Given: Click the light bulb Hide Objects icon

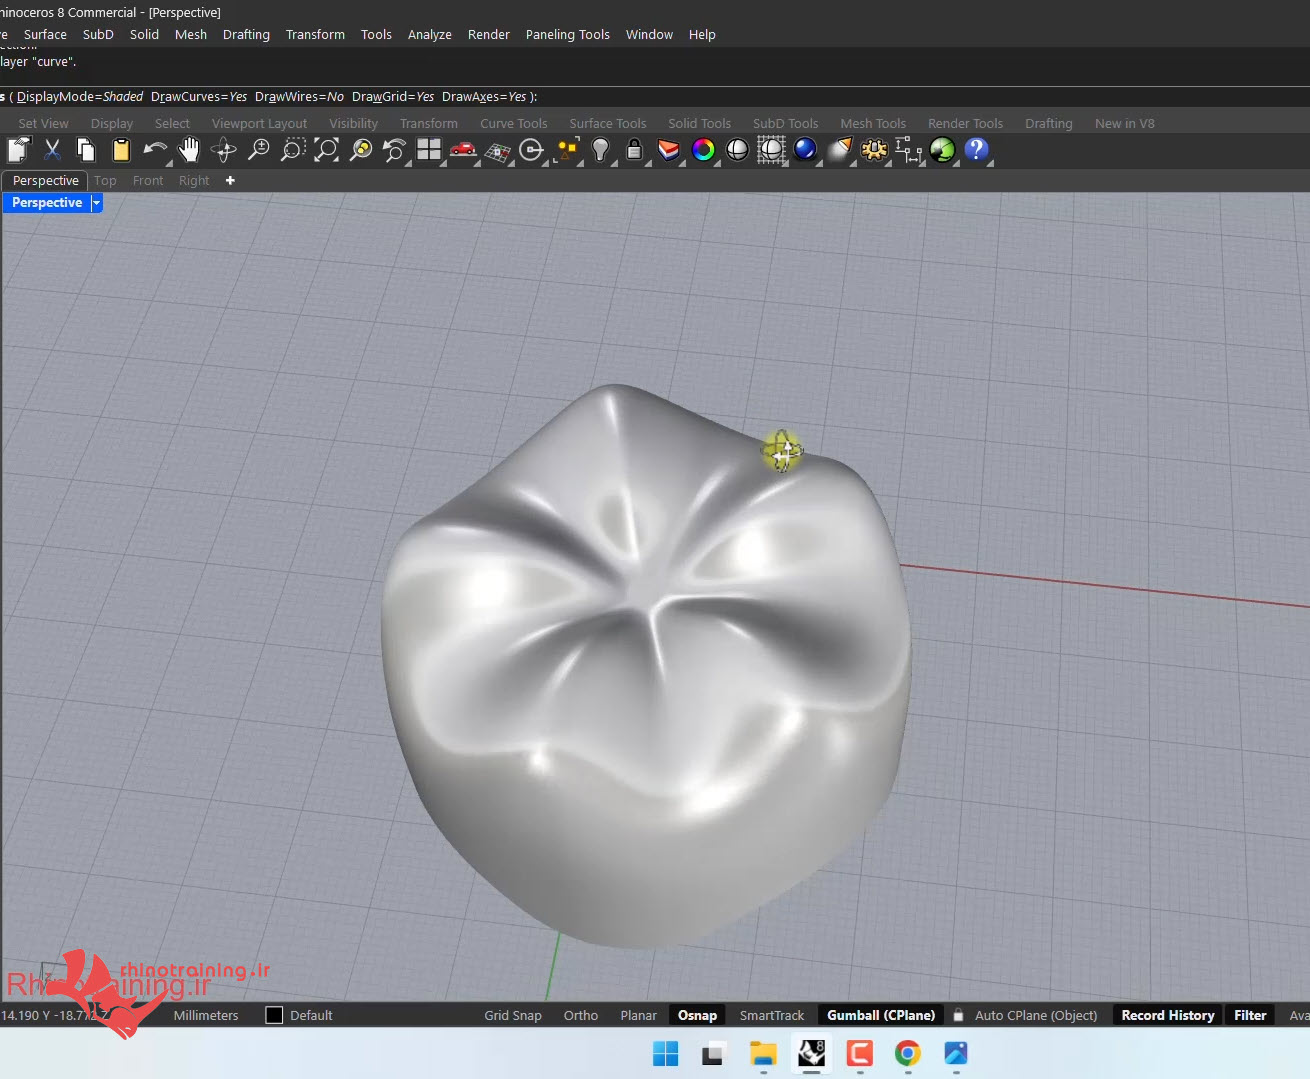Looking at the screenshot, I should [600, 150].
